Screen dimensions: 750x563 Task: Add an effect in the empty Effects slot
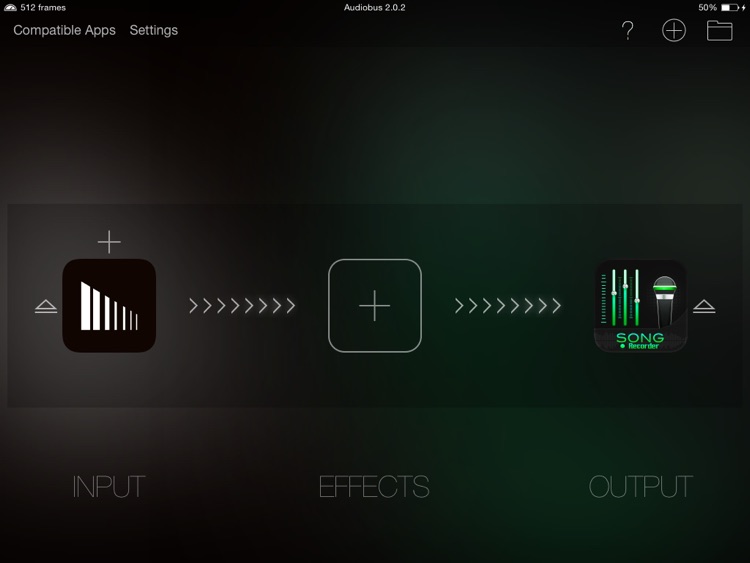(x=375, y=306)
